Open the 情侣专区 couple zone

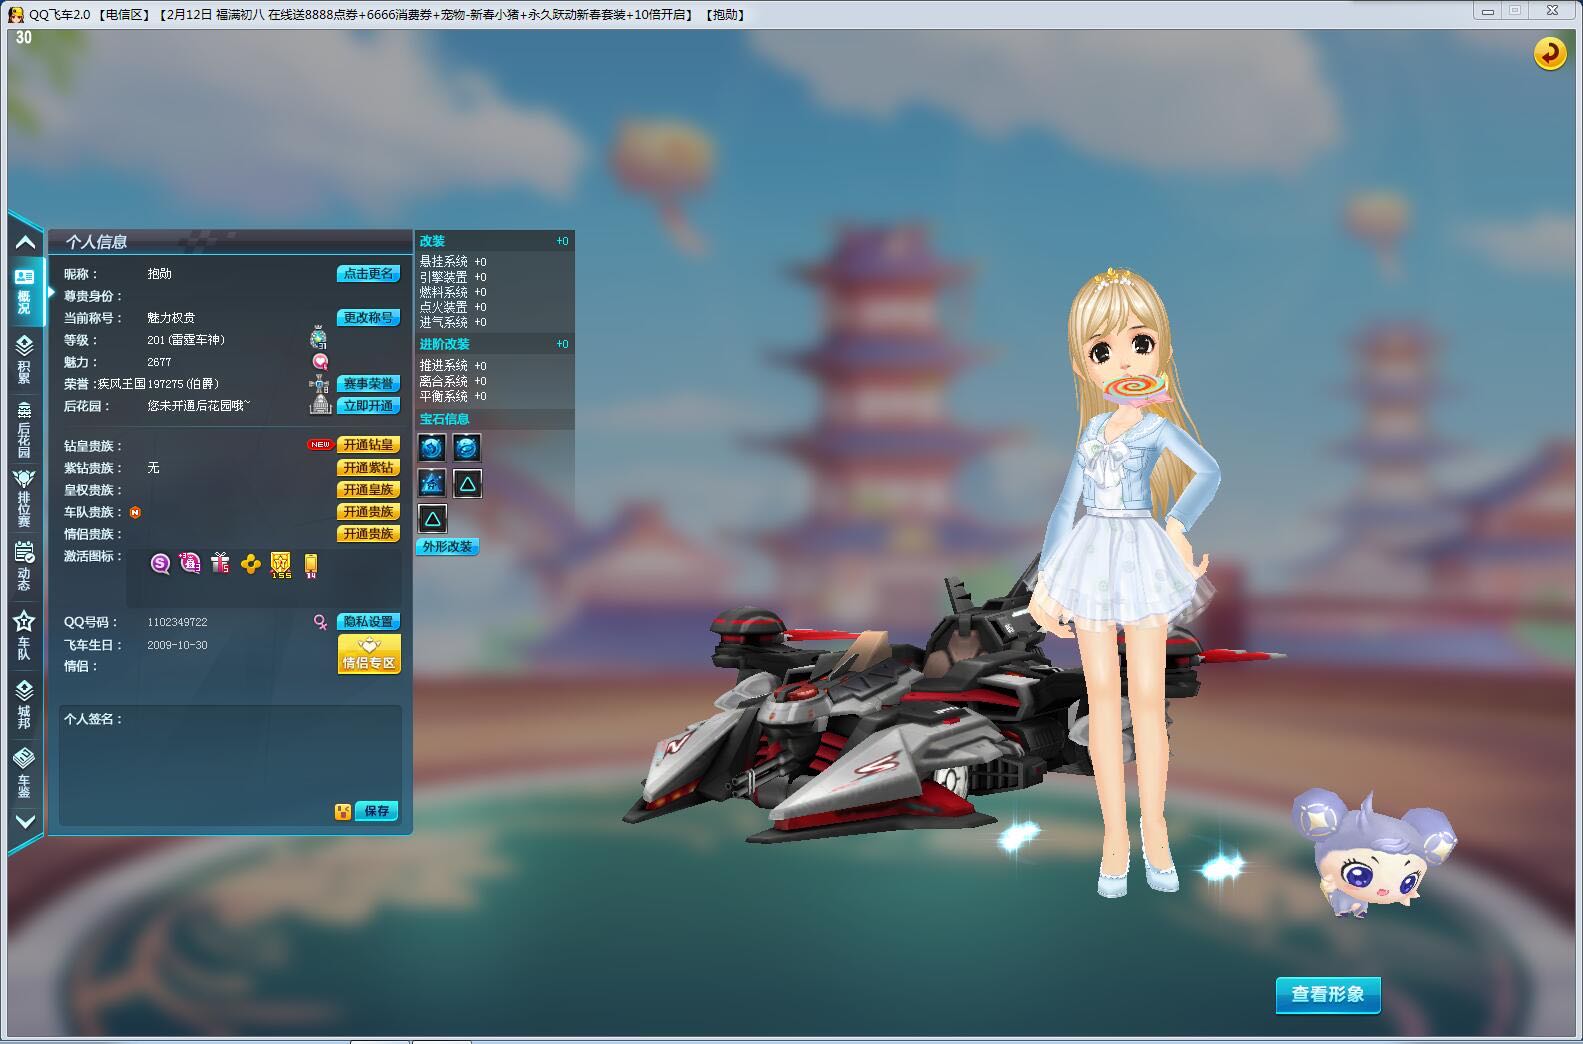pos(369,654)
